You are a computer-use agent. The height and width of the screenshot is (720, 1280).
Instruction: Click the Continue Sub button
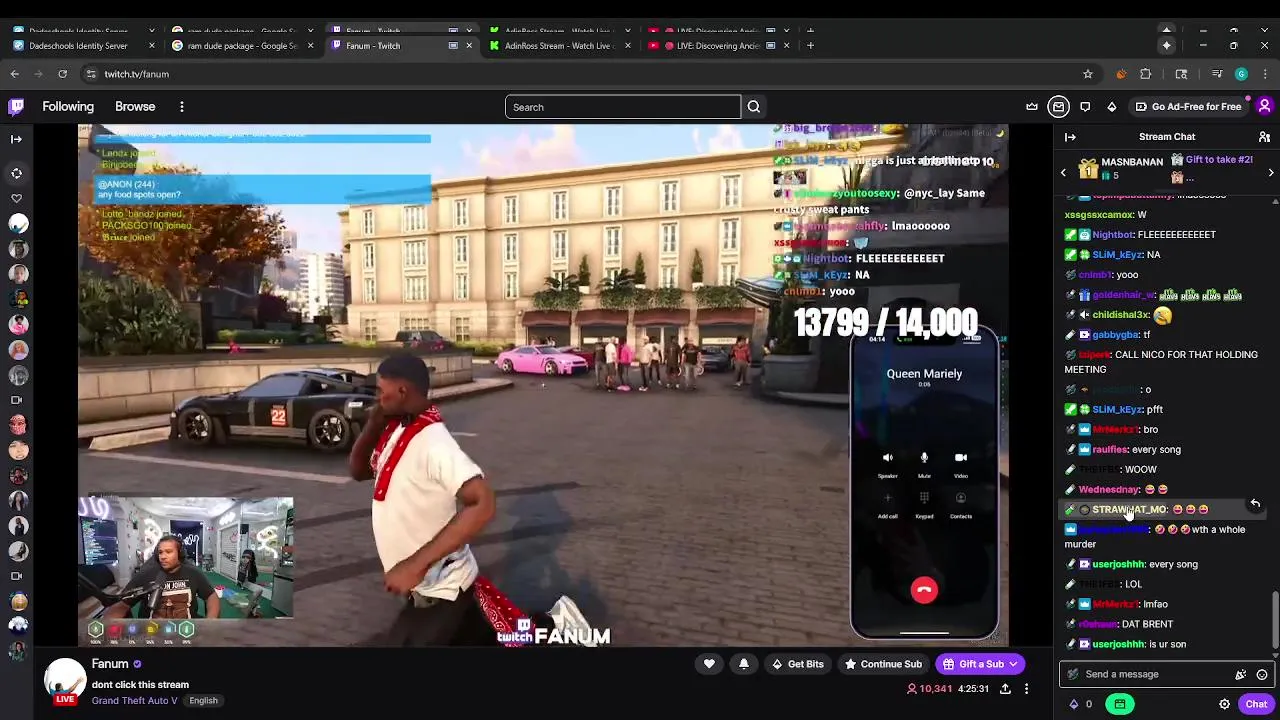(x=883, y=664)
